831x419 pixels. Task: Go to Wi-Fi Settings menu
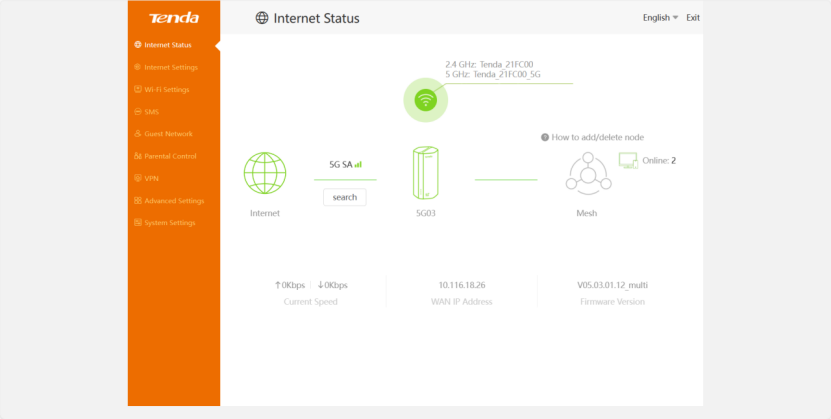click(x=166, y=90)
